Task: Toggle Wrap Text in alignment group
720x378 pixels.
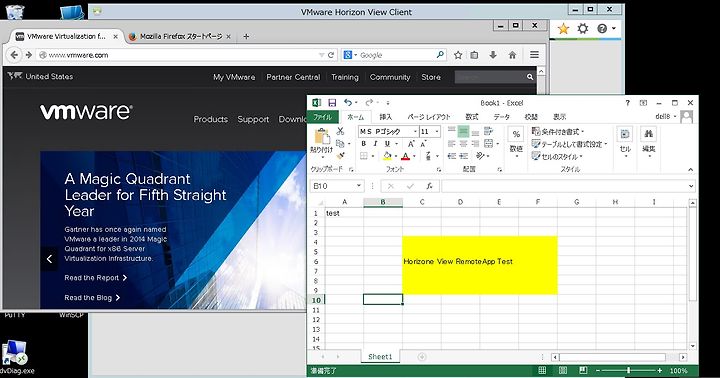Action: click(488, 131)
